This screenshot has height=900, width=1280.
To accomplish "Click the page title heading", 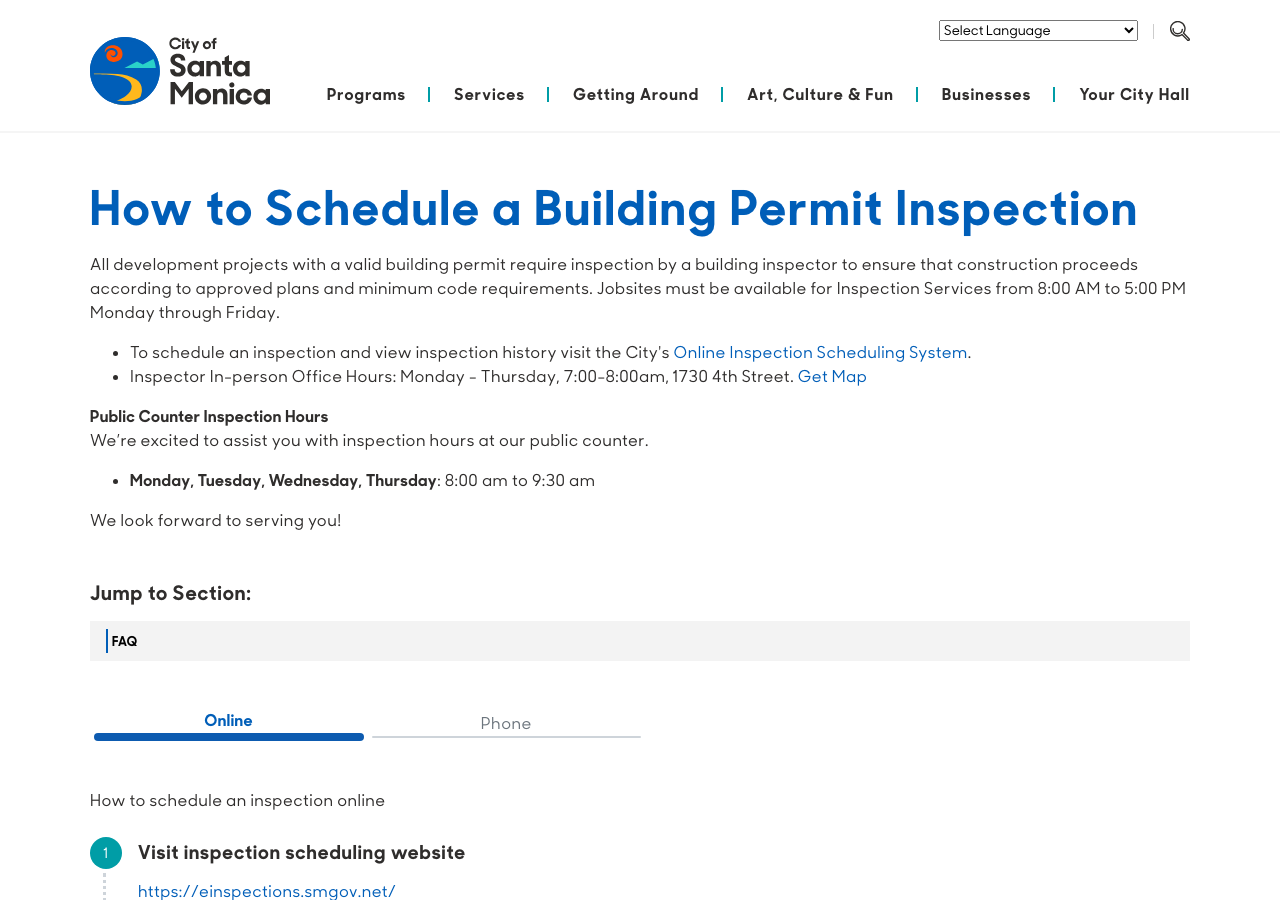I will (613, 208).
